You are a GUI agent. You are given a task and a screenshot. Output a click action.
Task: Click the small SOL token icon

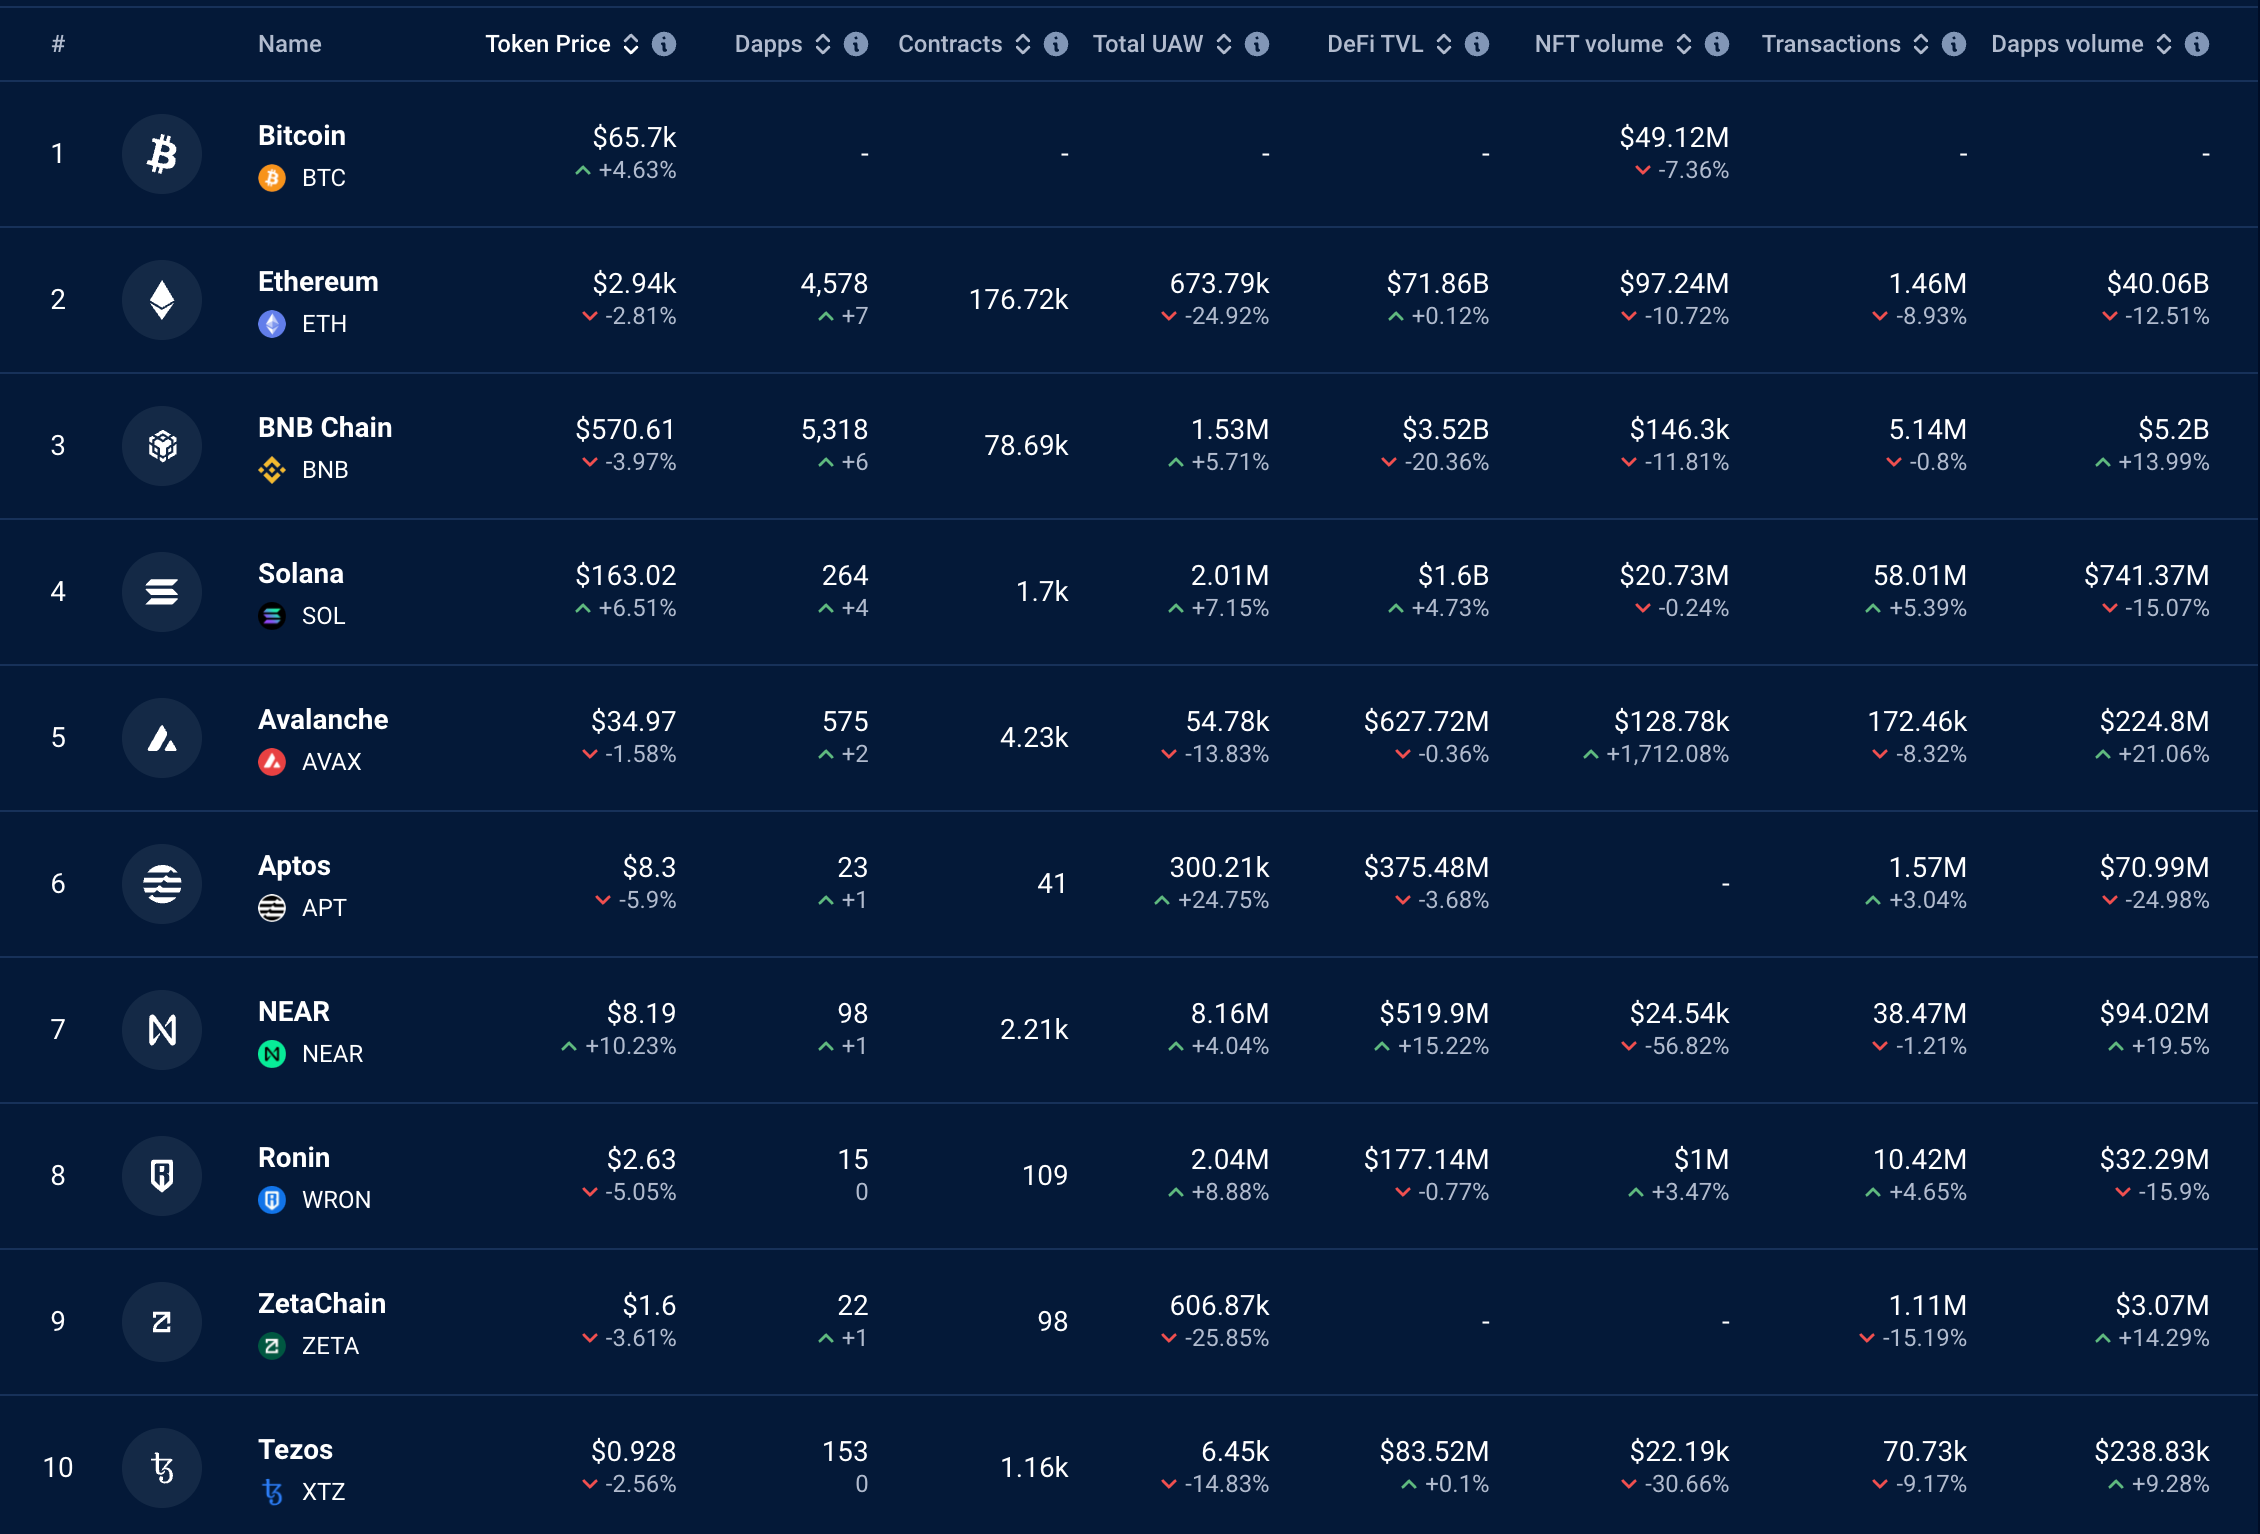click(272, 616)
